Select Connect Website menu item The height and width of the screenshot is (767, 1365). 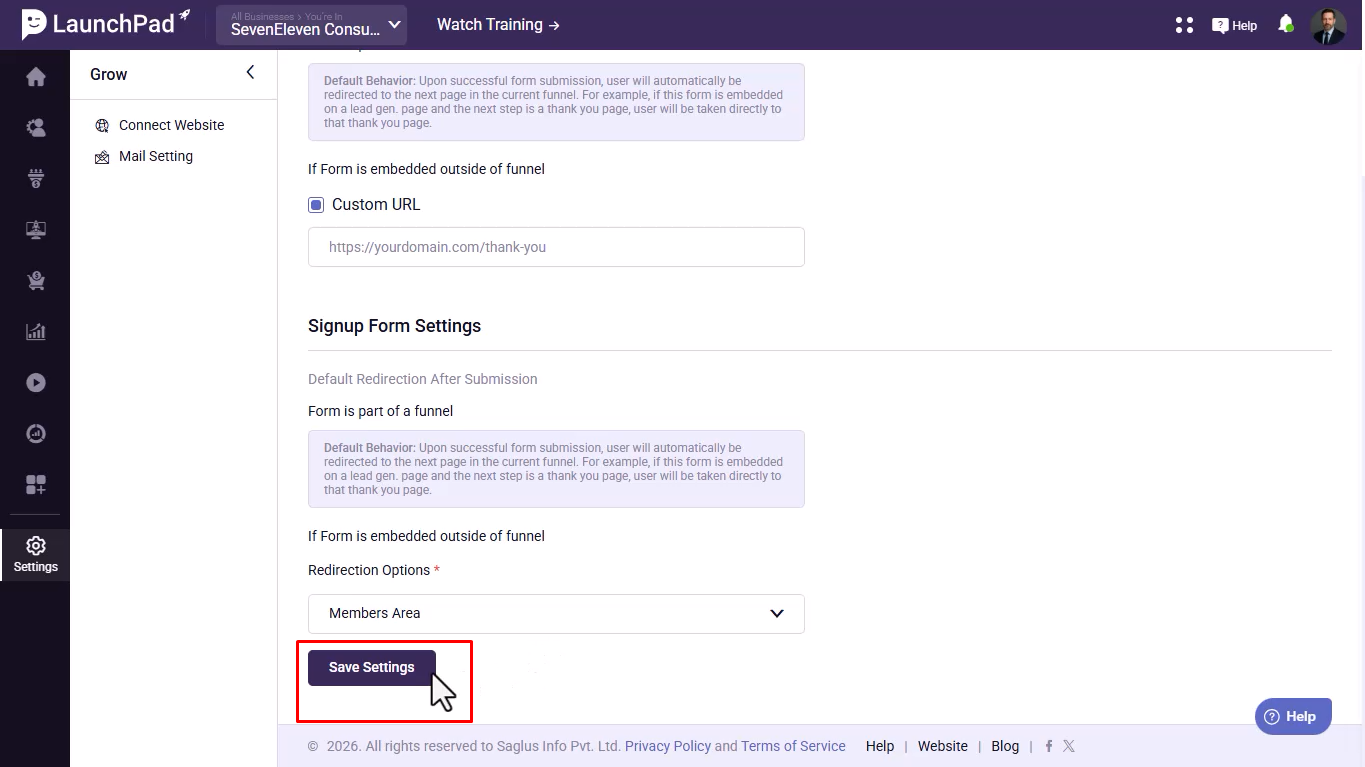pyautogui.click(x=171, y=125)
